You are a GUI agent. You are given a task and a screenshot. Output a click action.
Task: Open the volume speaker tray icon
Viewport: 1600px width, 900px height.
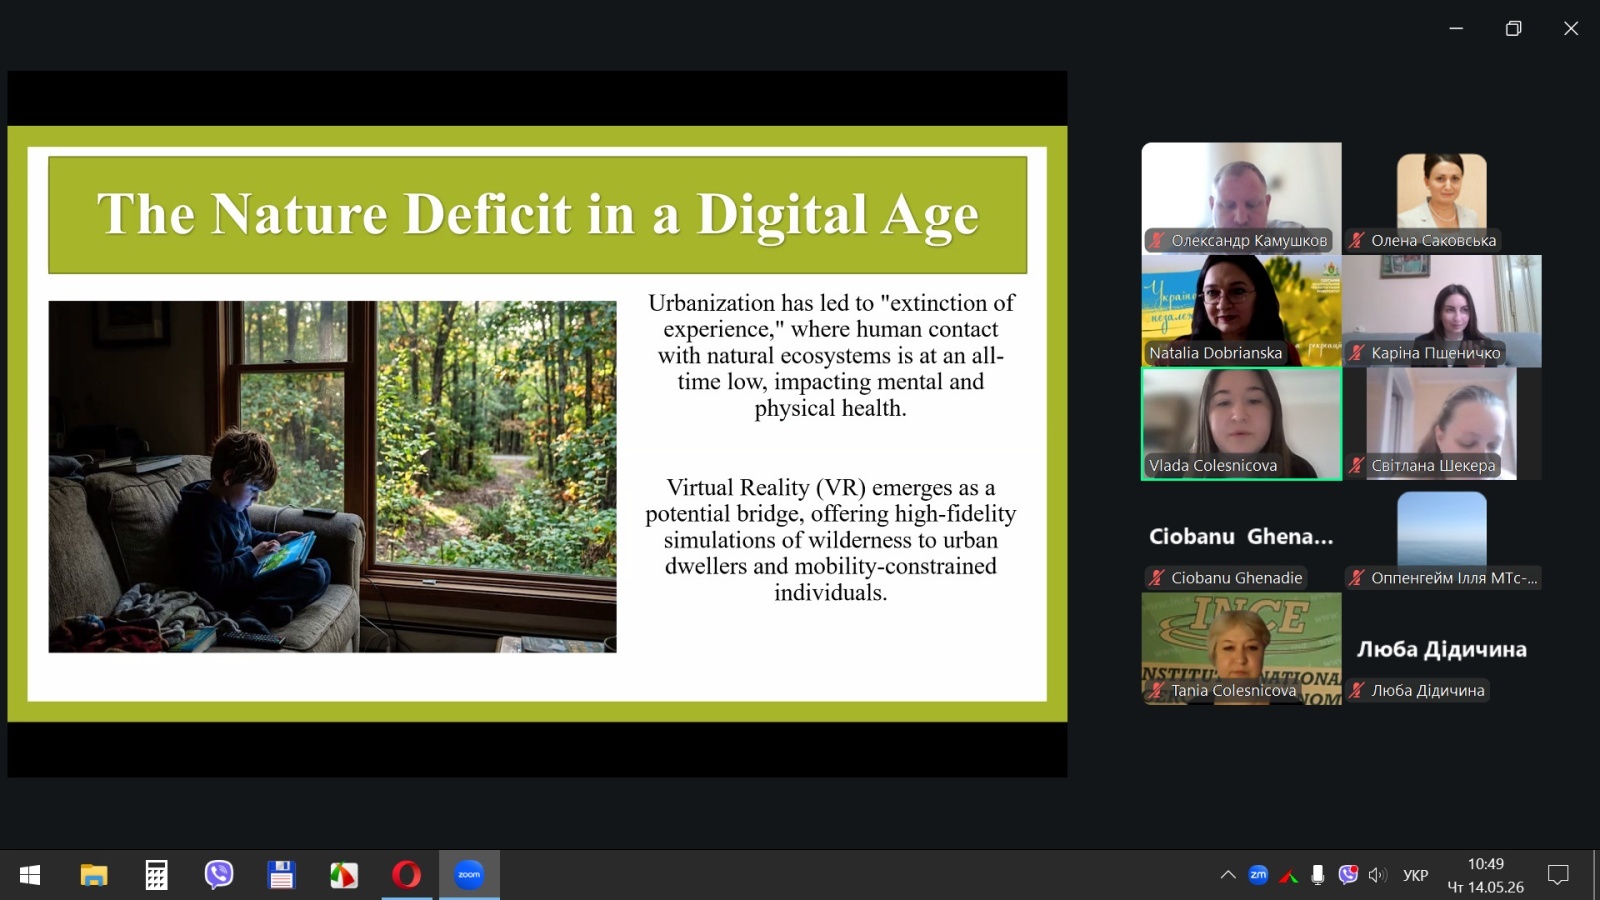tap(1378, 875)
